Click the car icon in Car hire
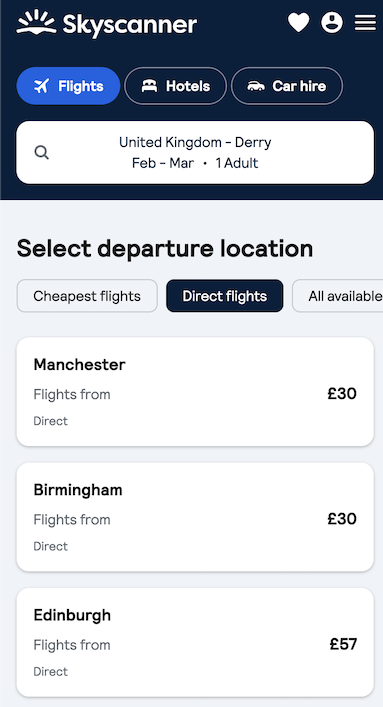The image size is (383, 707). click(x=256, y=86)
